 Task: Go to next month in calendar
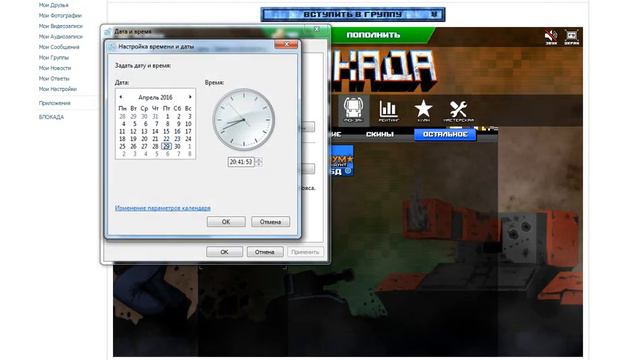point(190,97)
